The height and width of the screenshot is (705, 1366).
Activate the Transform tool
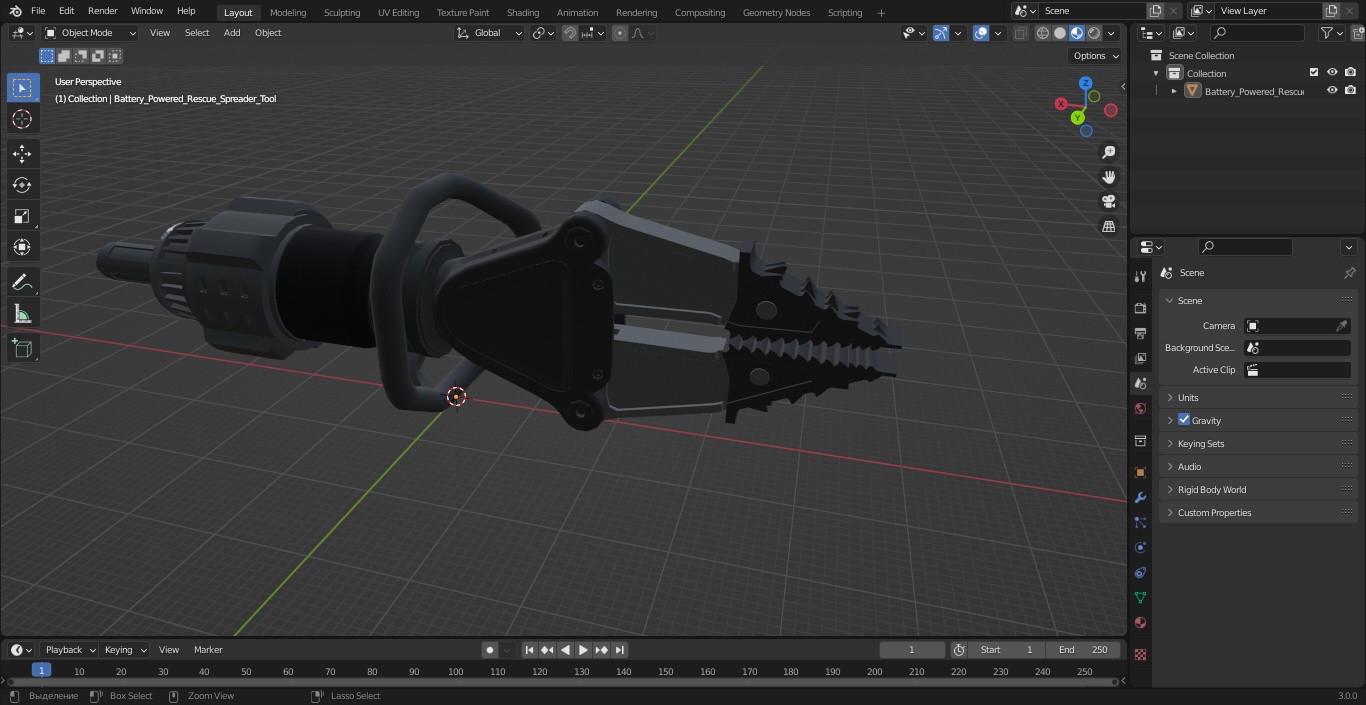point(22,247)
